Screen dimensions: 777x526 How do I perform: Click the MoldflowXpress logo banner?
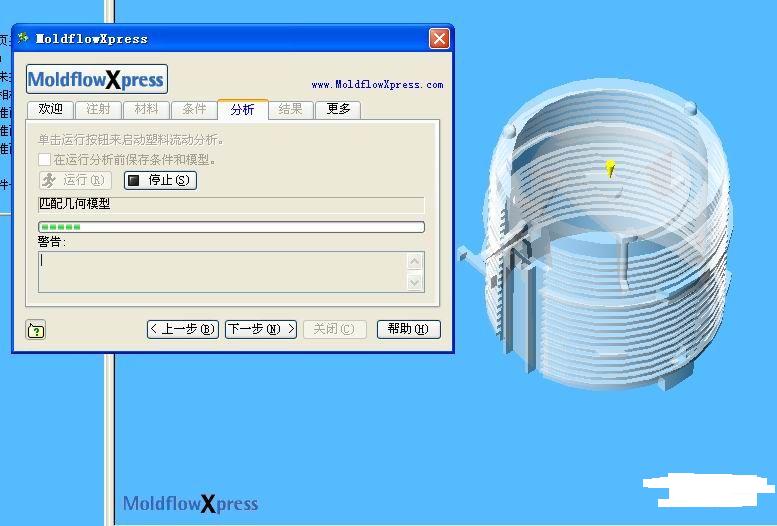tap(97, 79)
